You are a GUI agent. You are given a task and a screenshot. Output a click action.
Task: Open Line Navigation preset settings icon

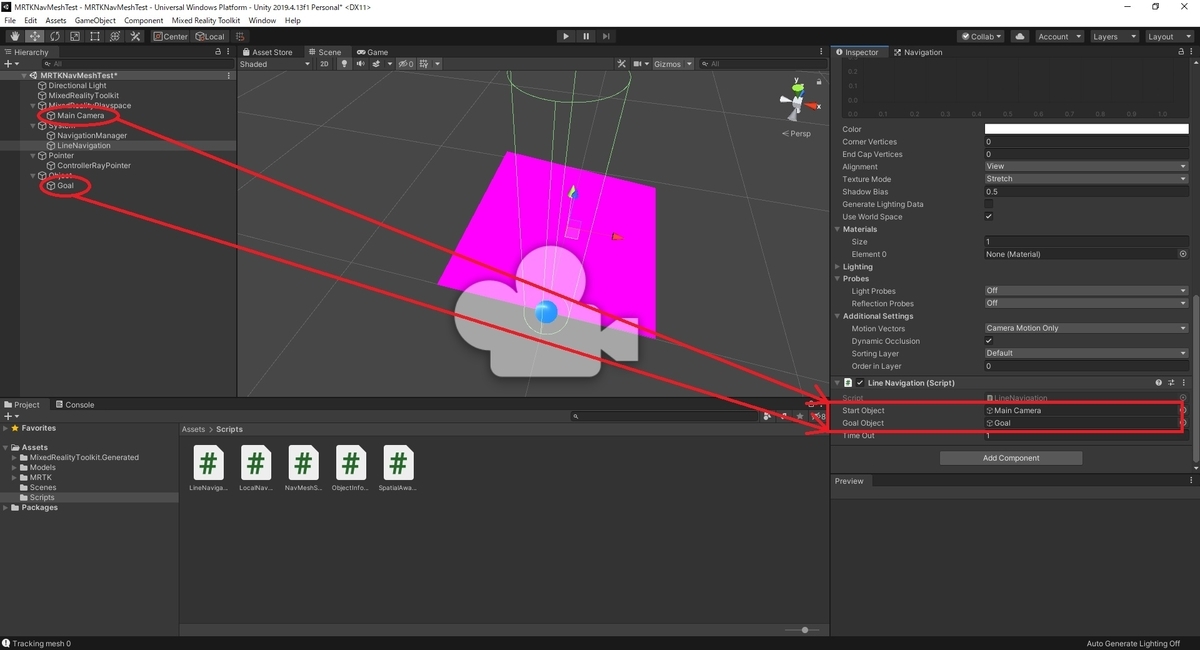[x=1171, y=383]
